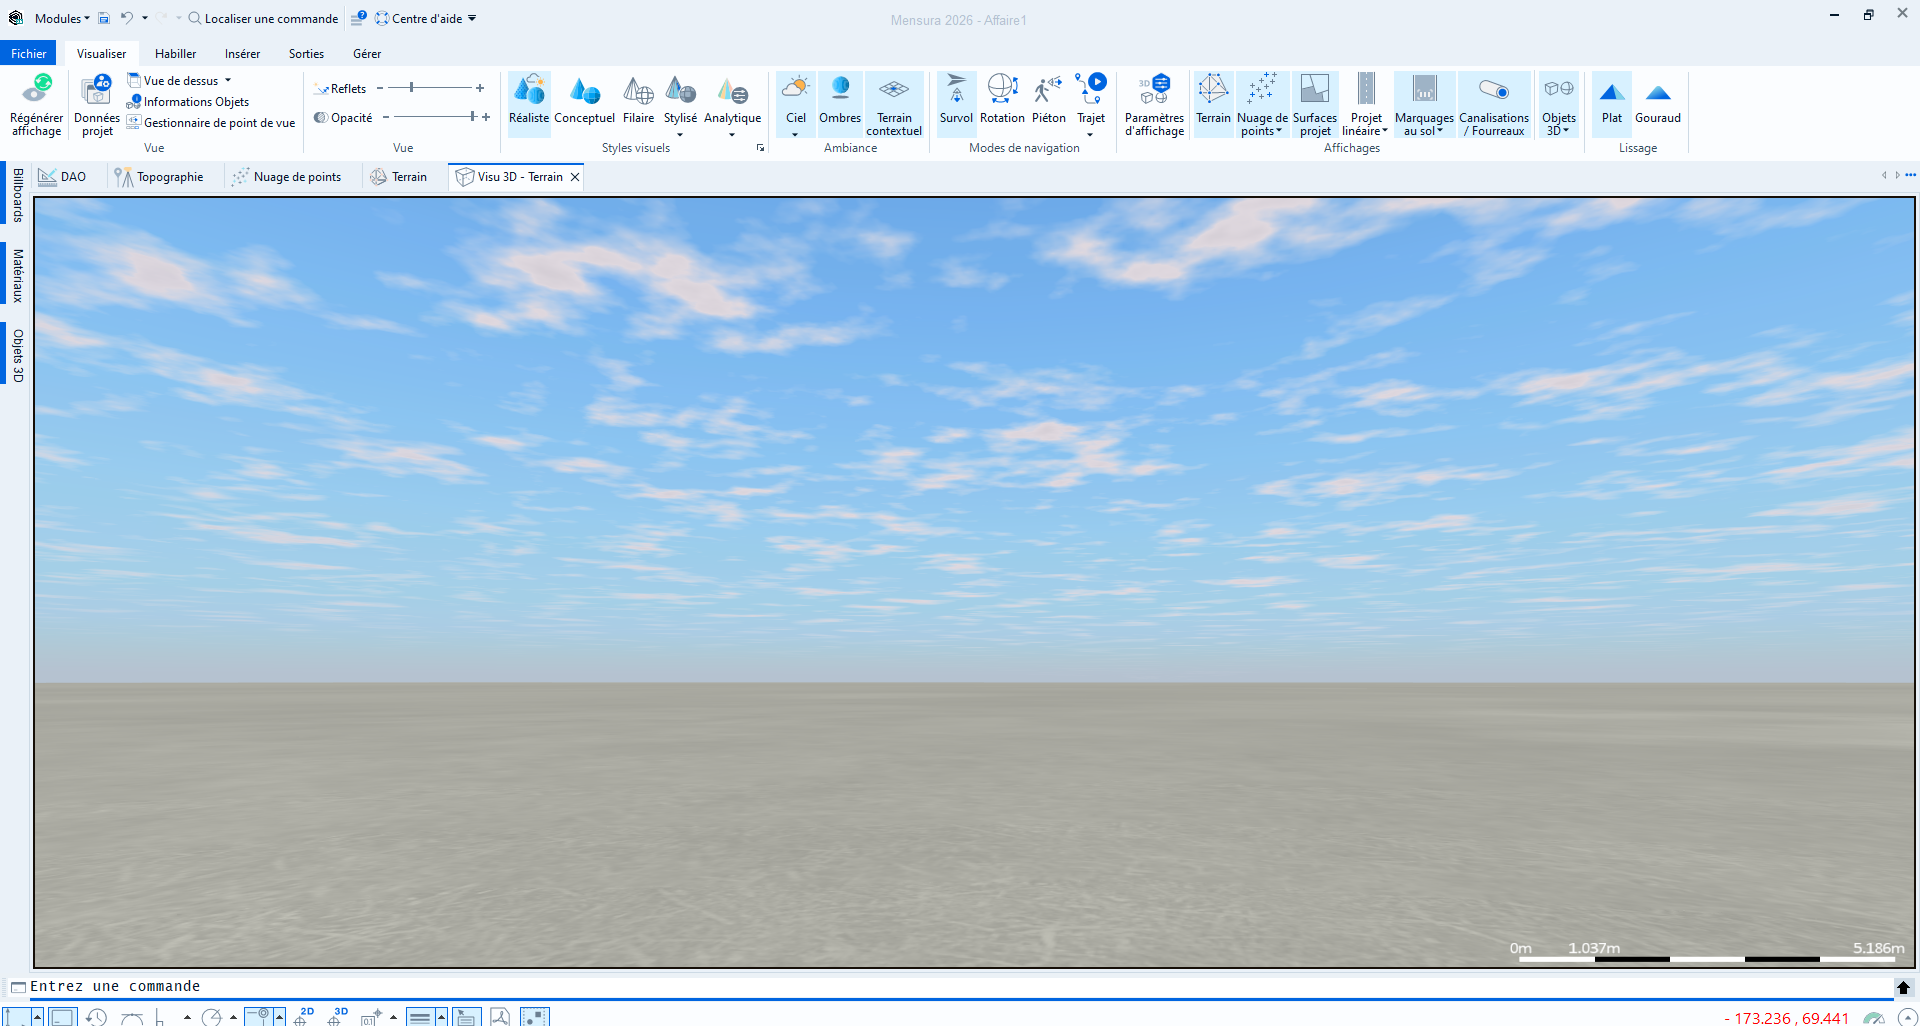This screenshot has height=1026, width=1920.
Task: Click the 0.1 precision icon in the bottom bar
Action: [371, 1017]
